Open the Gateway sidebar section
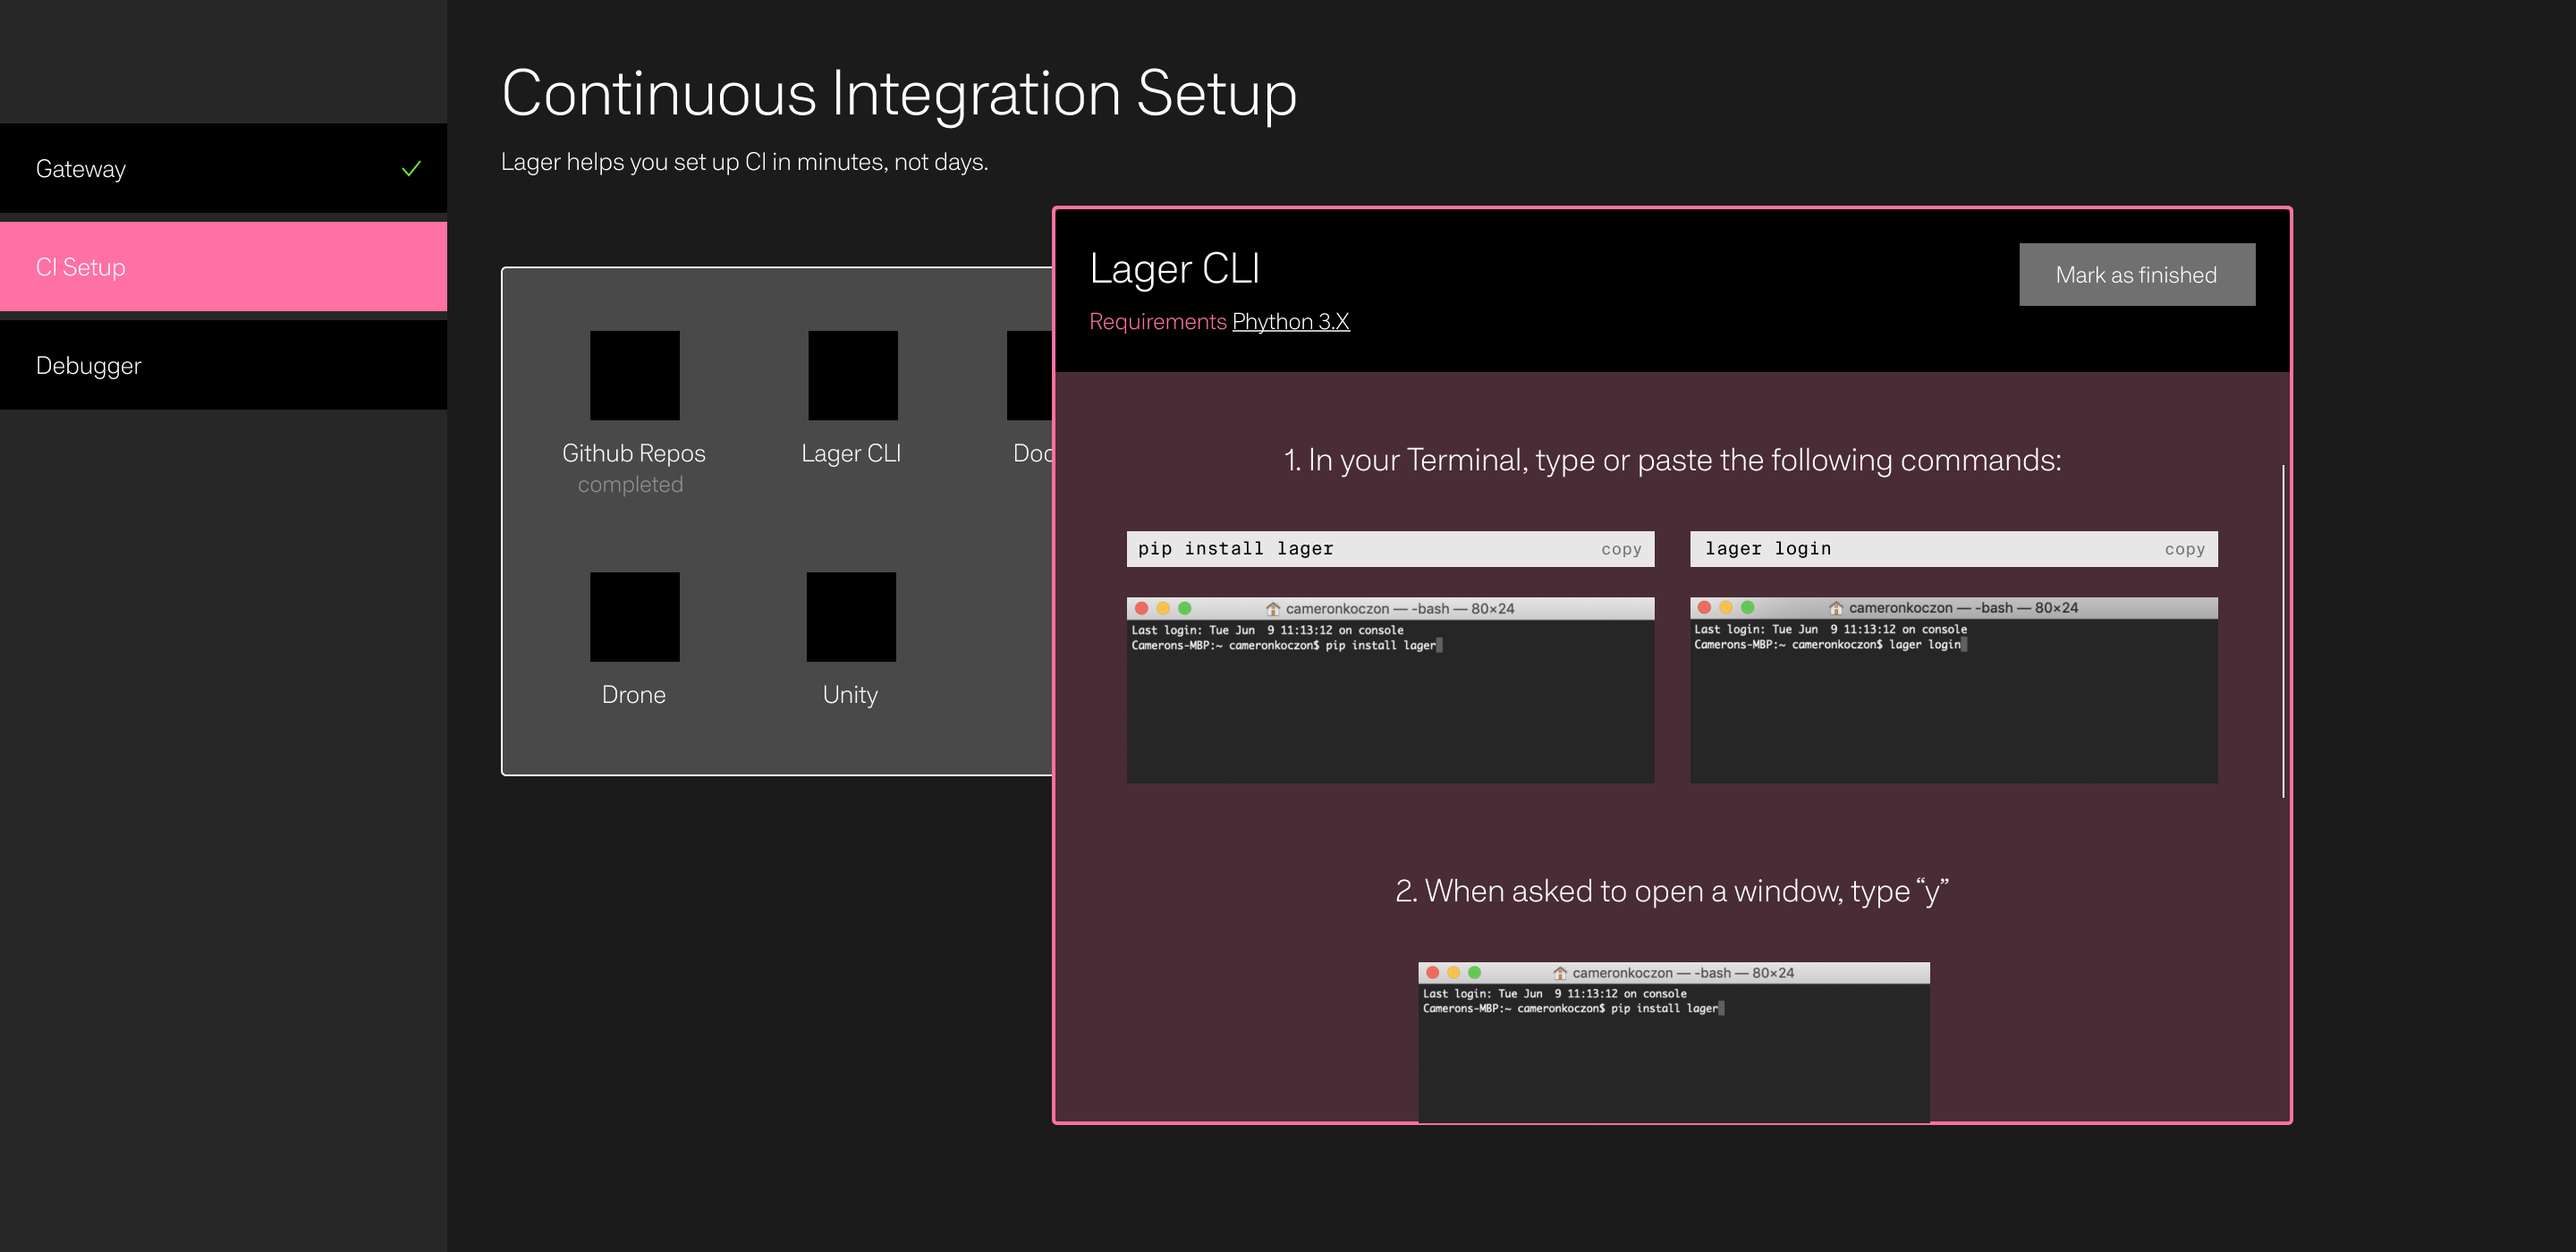The width and height of the screenshot is (2576, 1252). coord(223,168)
